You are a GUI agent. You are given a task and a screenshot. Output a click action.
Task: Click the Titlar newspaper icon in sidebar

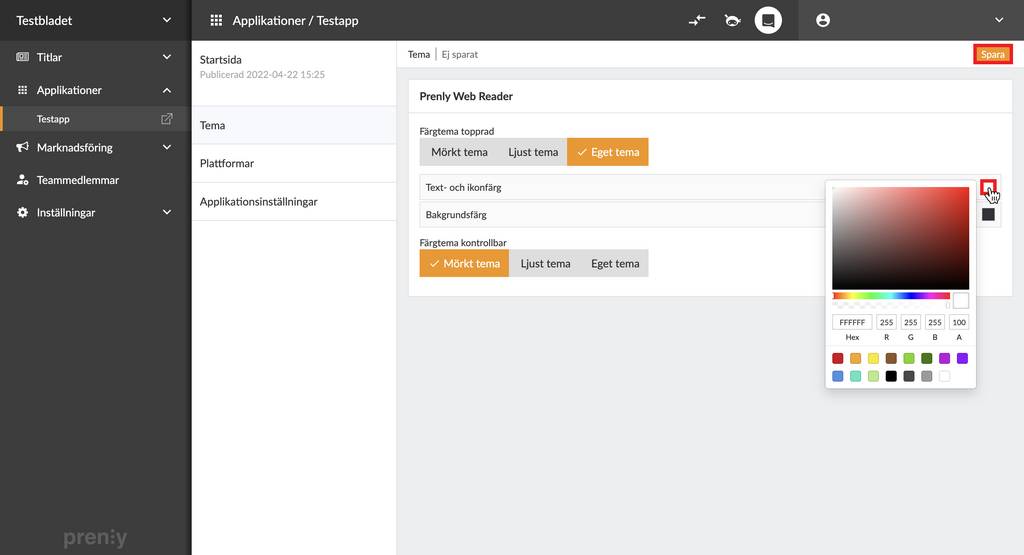[x=22, y=57]
